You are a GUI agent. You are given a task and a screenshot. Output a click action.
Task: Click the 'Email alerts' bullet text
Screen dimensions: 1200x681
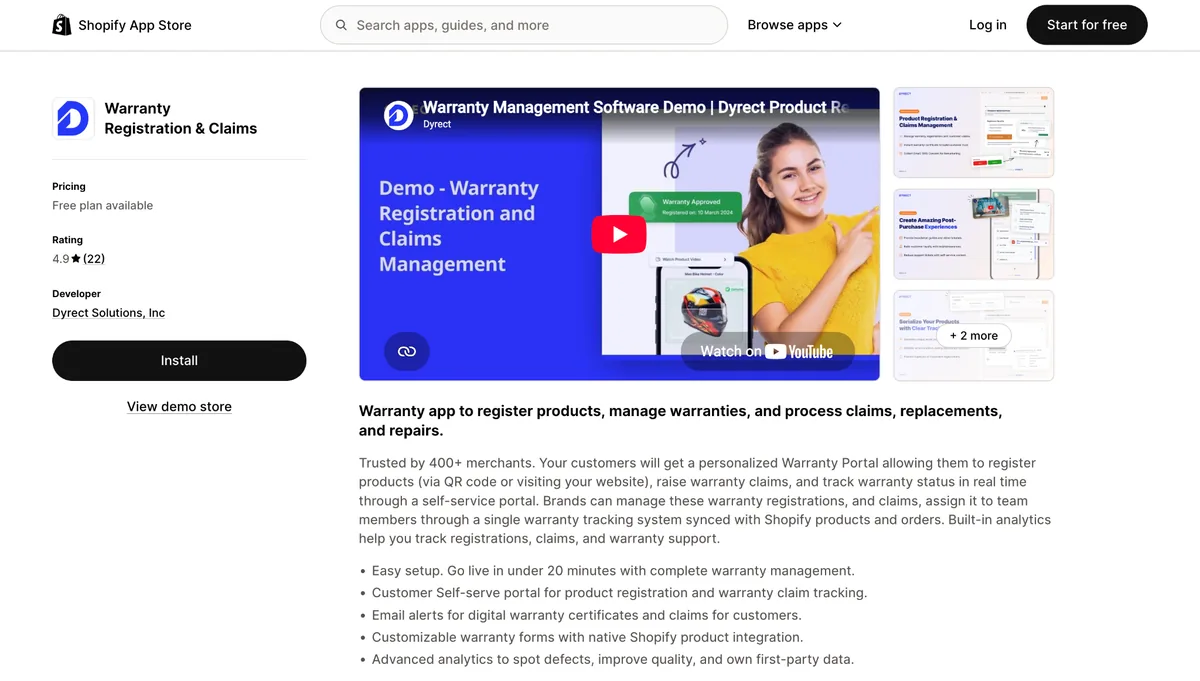(x=587, y=615)
